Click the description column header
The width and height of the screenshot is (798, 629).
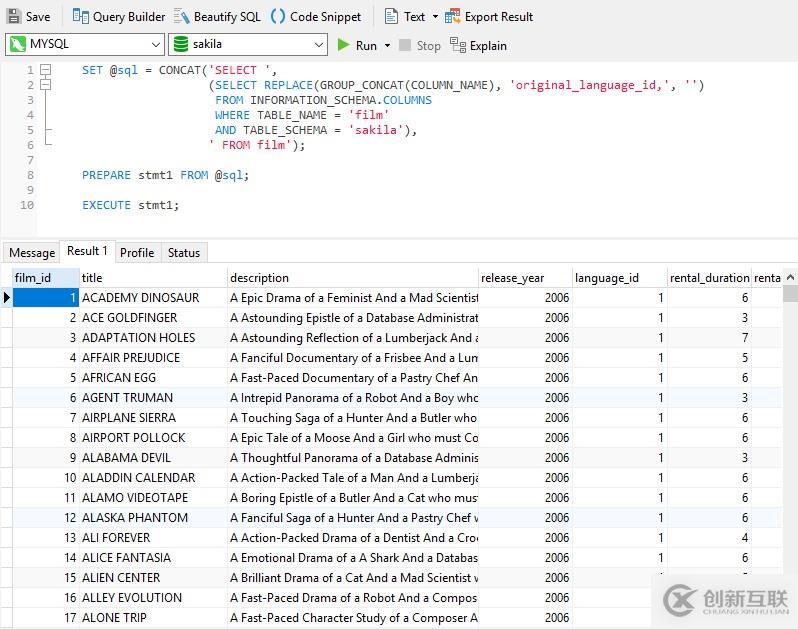point(352,278)
